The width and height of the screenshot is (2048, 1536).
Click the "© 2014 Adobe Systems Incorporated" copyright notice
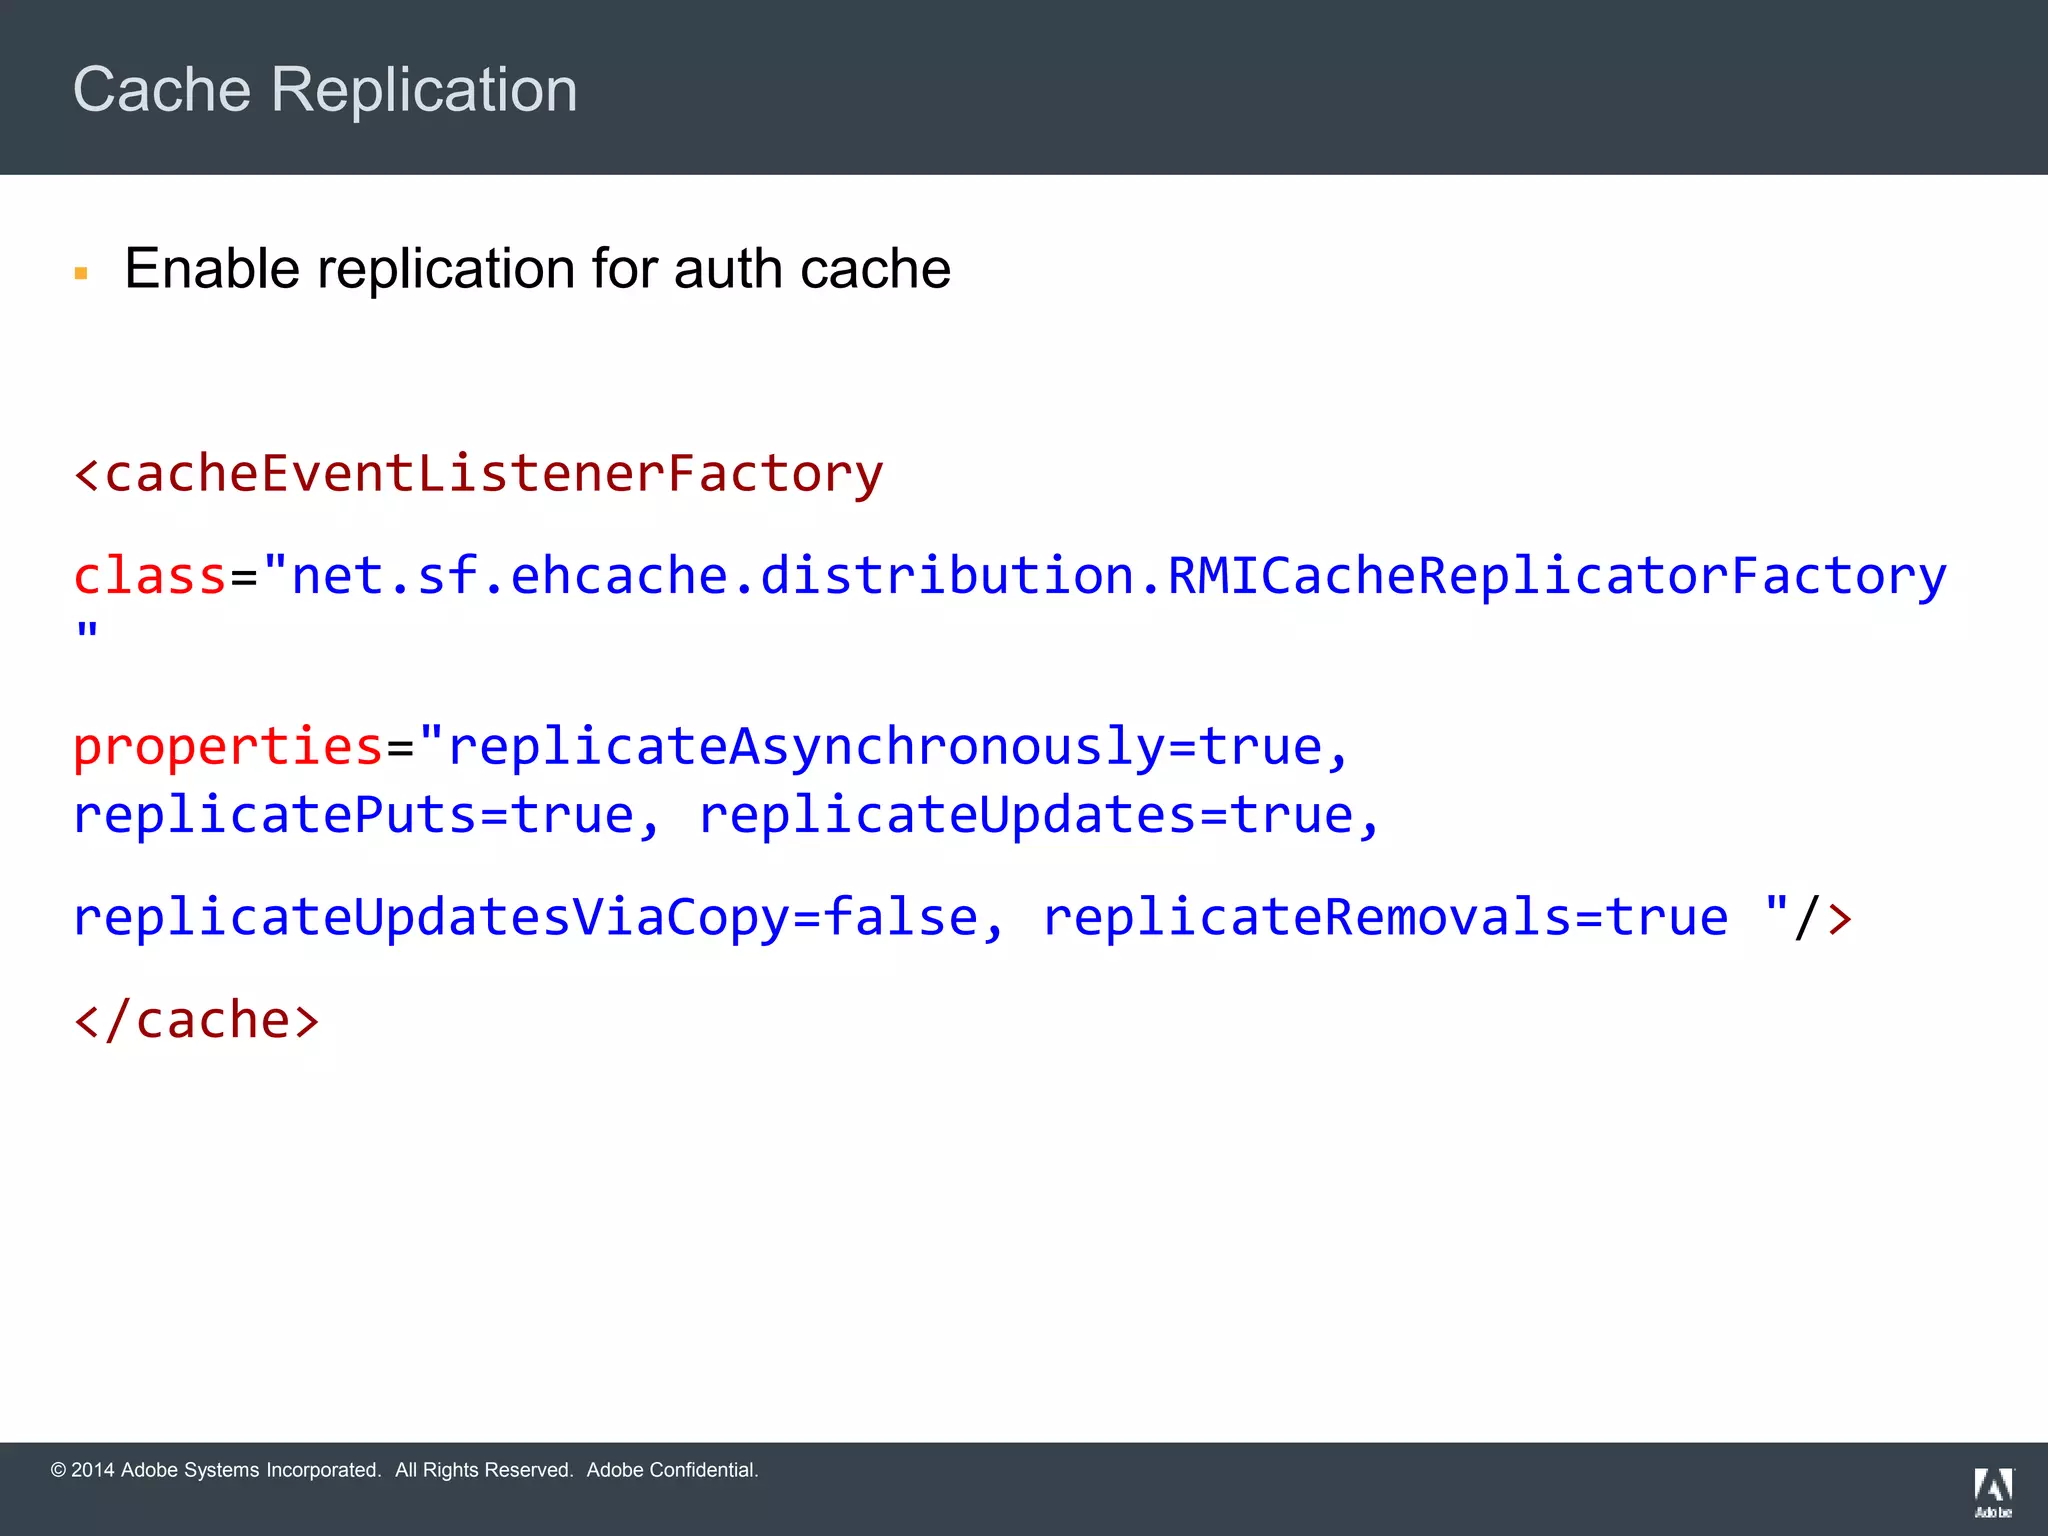pos(216,1470)
